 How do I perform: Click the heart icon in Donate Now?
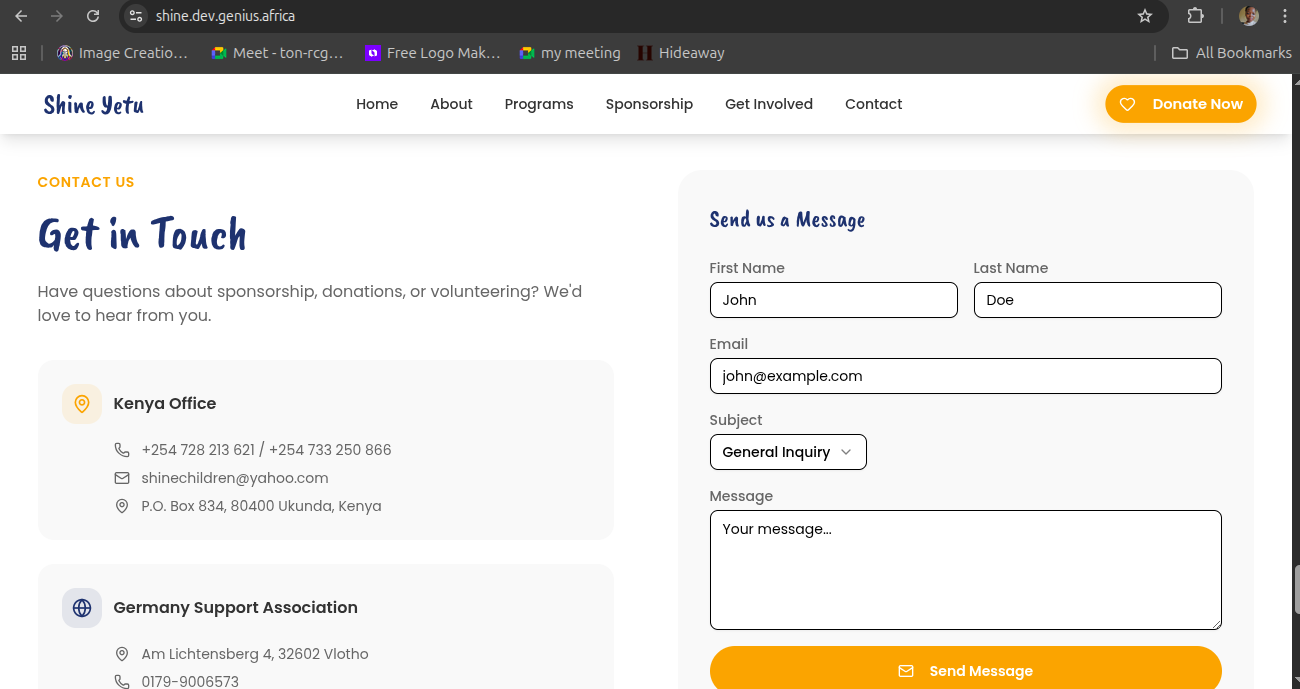(x=1127, y=104)
